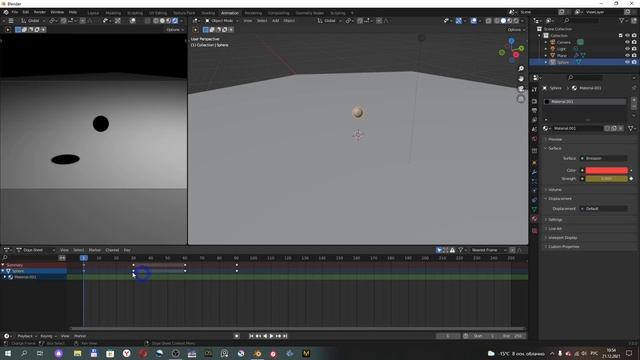Select the Material.001 slot in list
Screen dimensions: 640x360
[x=585, y=102]
